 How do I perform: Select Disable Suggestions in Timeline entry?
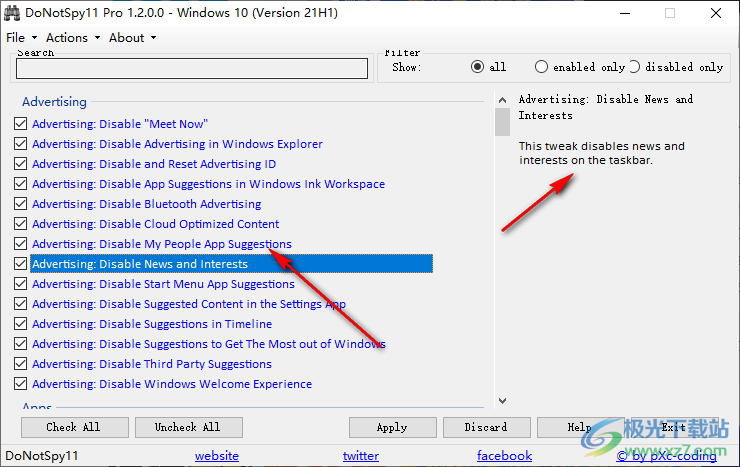point(151,324)
